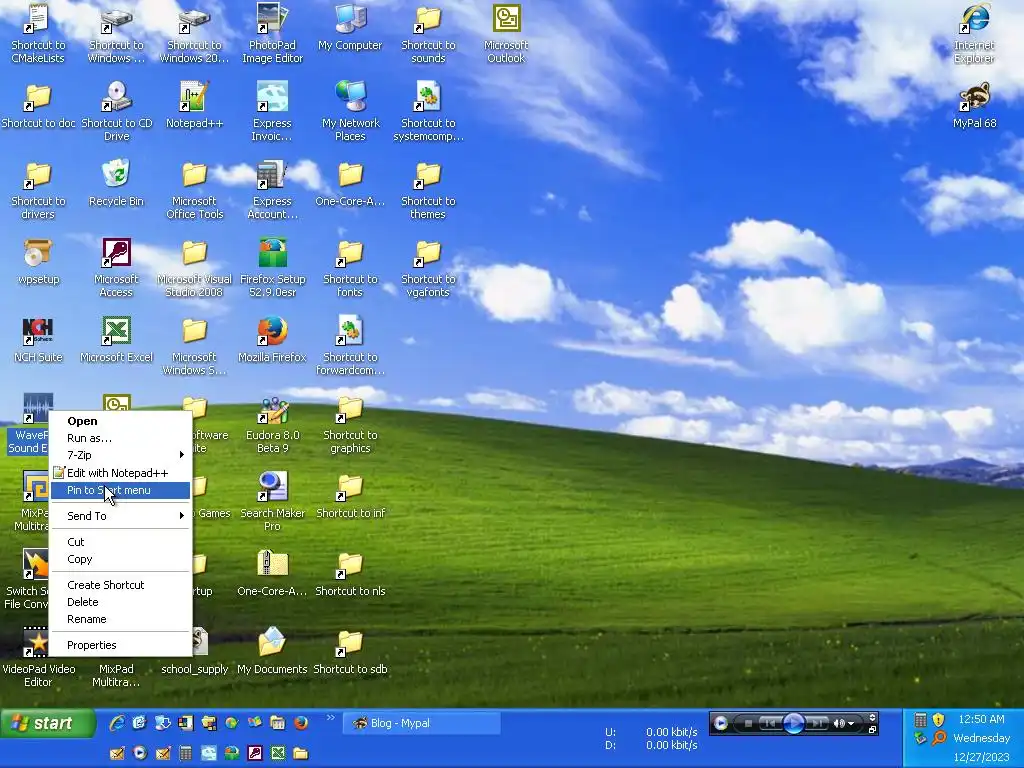Select Run as... in the context menu

pyautogui.click(x=120, y=438)
